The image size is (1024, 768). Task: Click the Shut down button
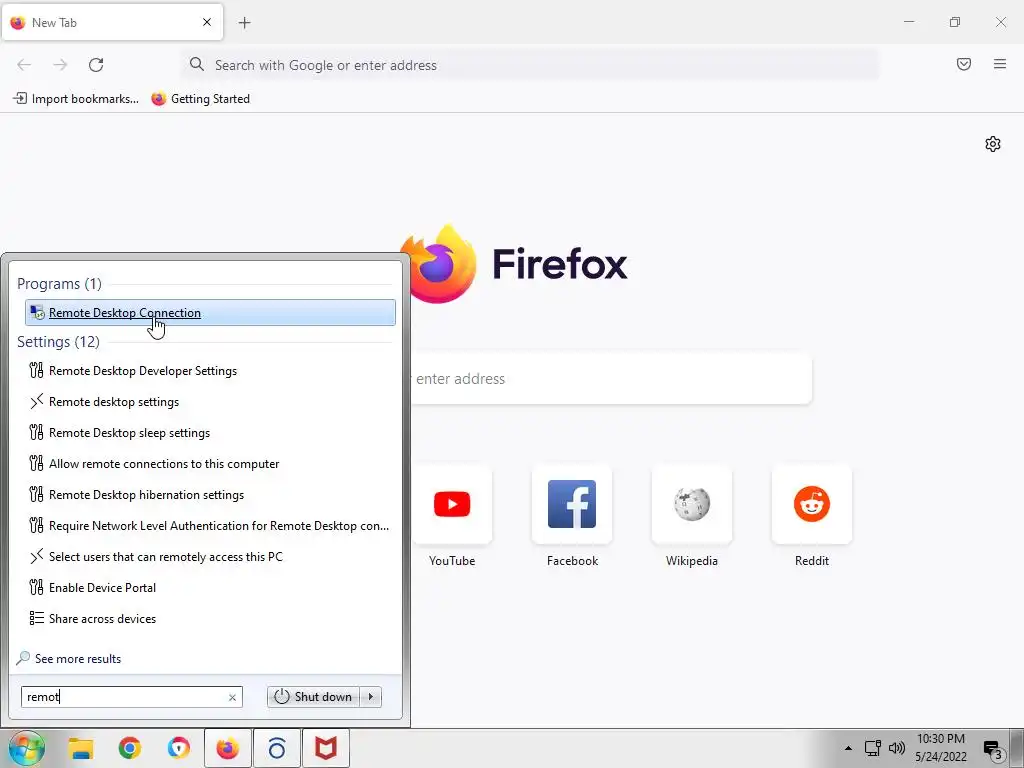(313, 697)
